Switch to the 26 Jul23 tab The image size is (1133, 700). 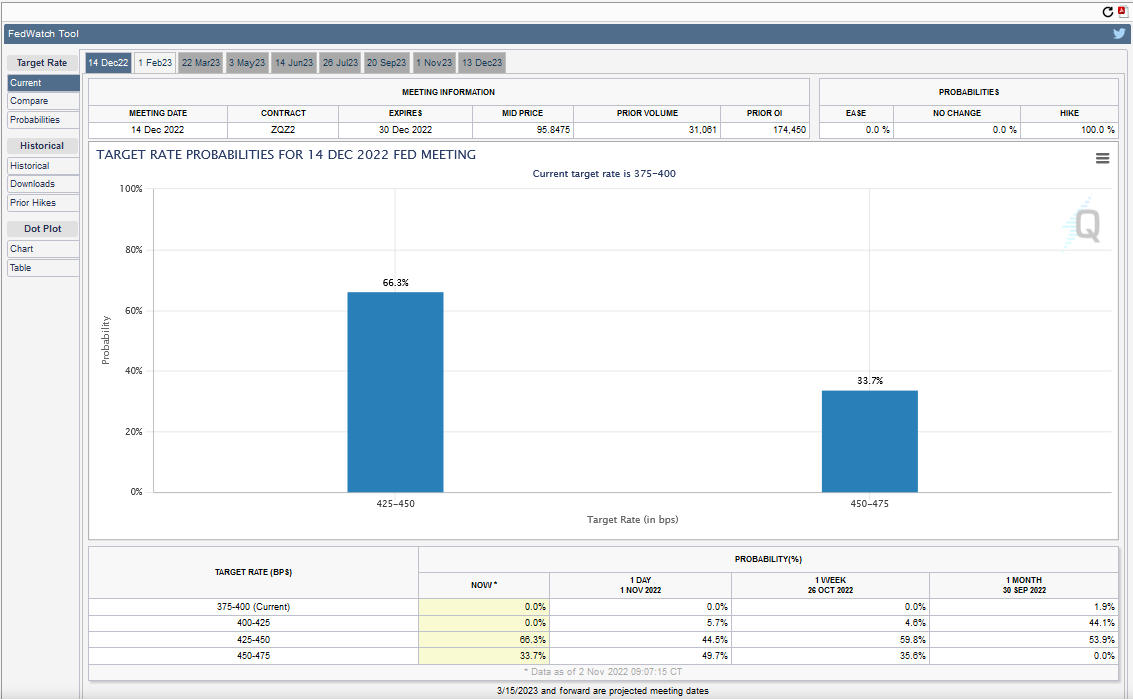pyautogui.click(x=340, y=63)
